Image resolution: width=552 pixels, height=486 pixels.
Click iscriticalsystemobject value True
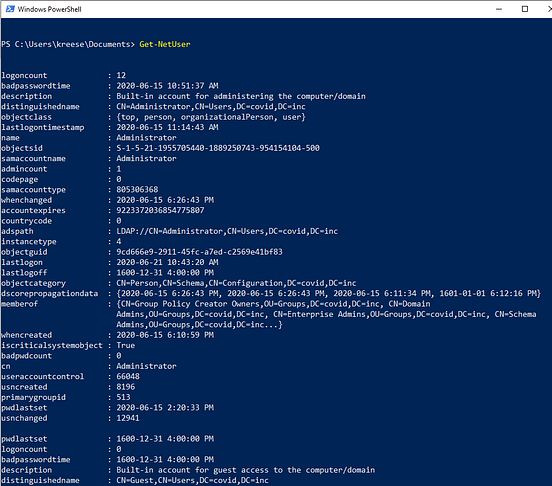click(126, 345)
